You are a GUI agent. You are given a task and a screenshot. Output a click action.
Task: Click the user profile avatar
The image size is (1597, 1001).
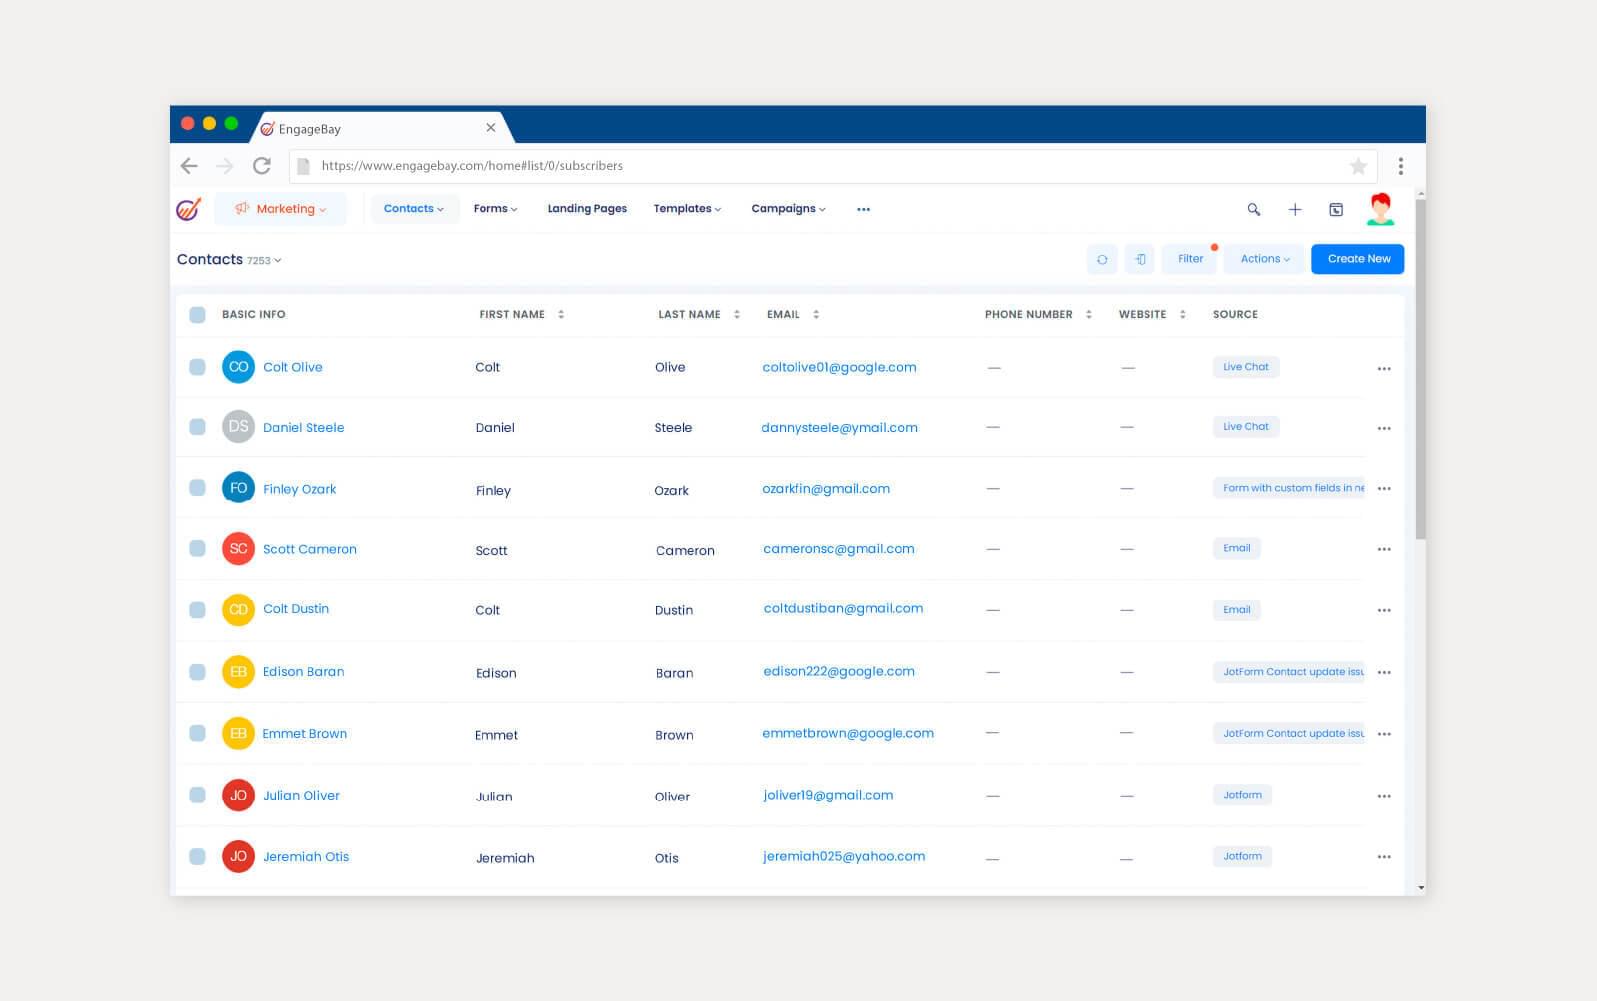[1380, 208]
